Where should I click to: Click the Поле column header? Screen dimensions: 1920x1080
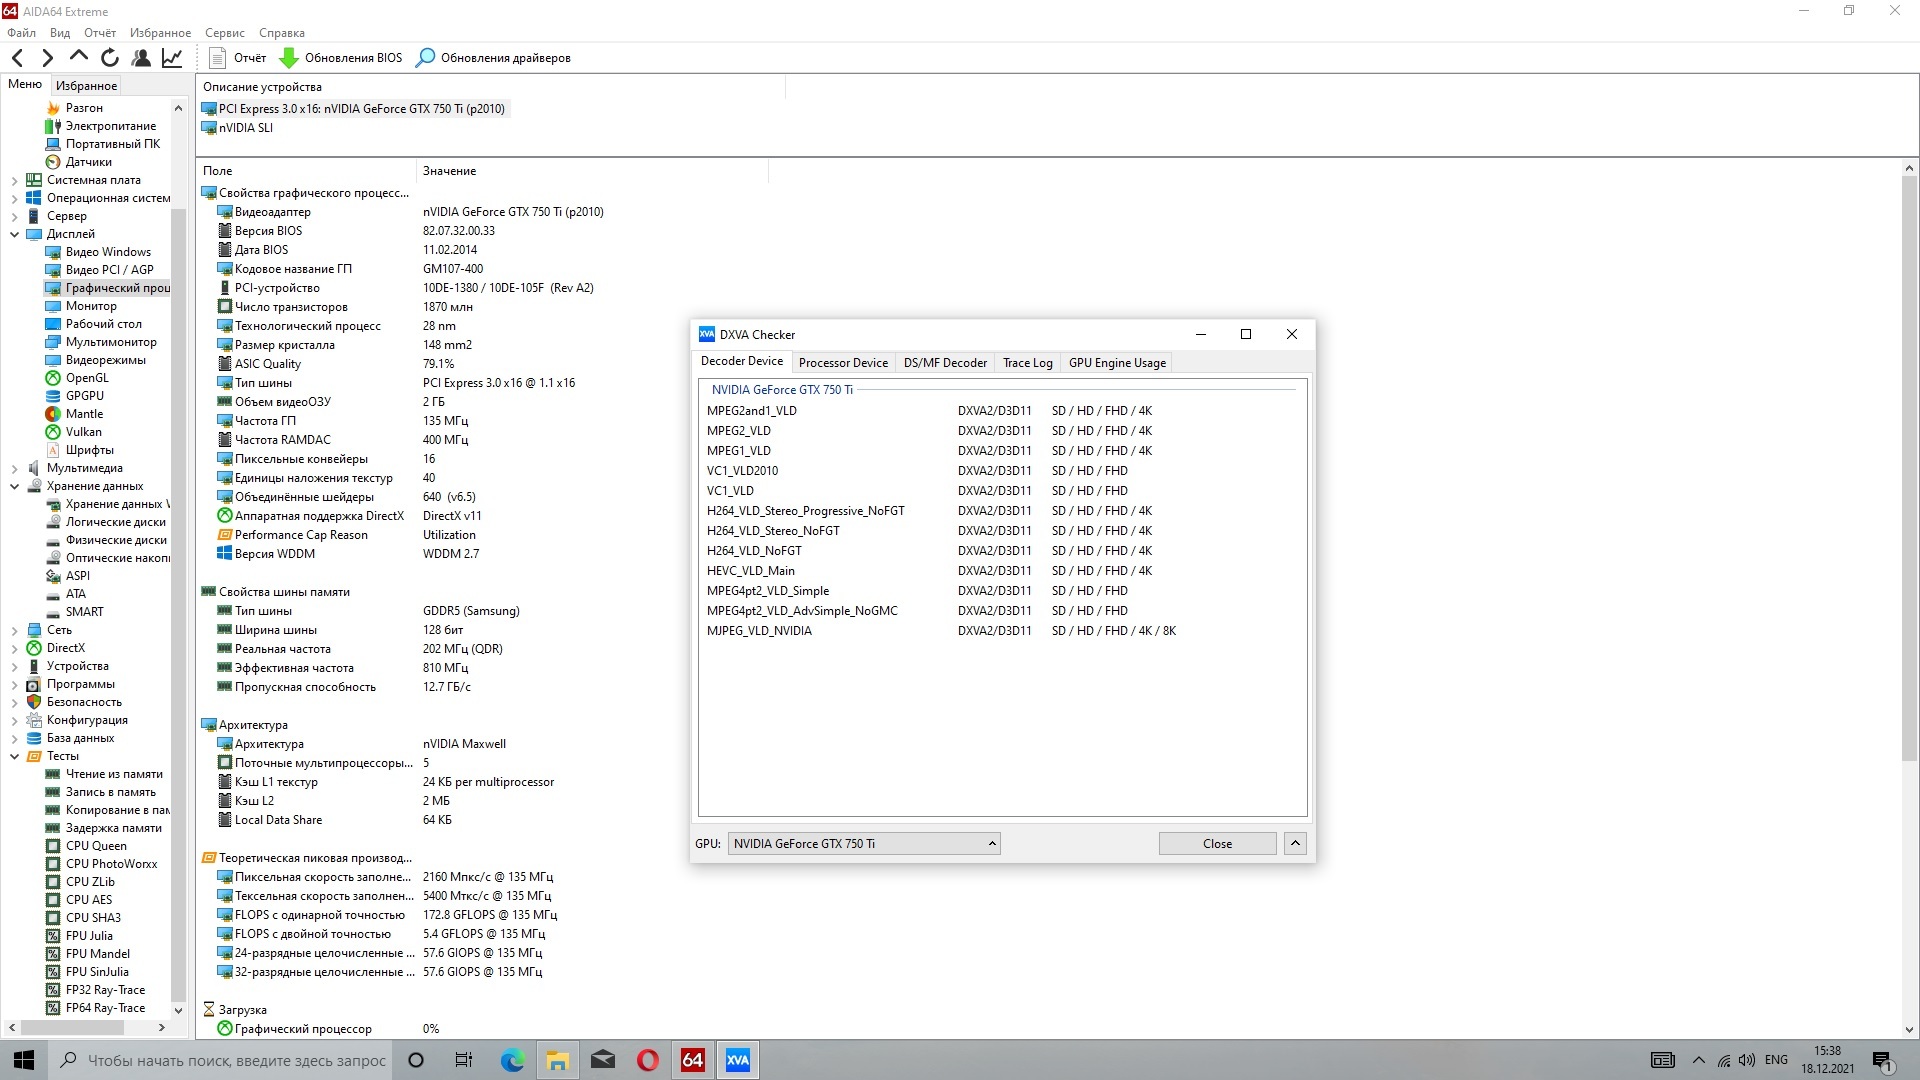(x=306, y=171)
